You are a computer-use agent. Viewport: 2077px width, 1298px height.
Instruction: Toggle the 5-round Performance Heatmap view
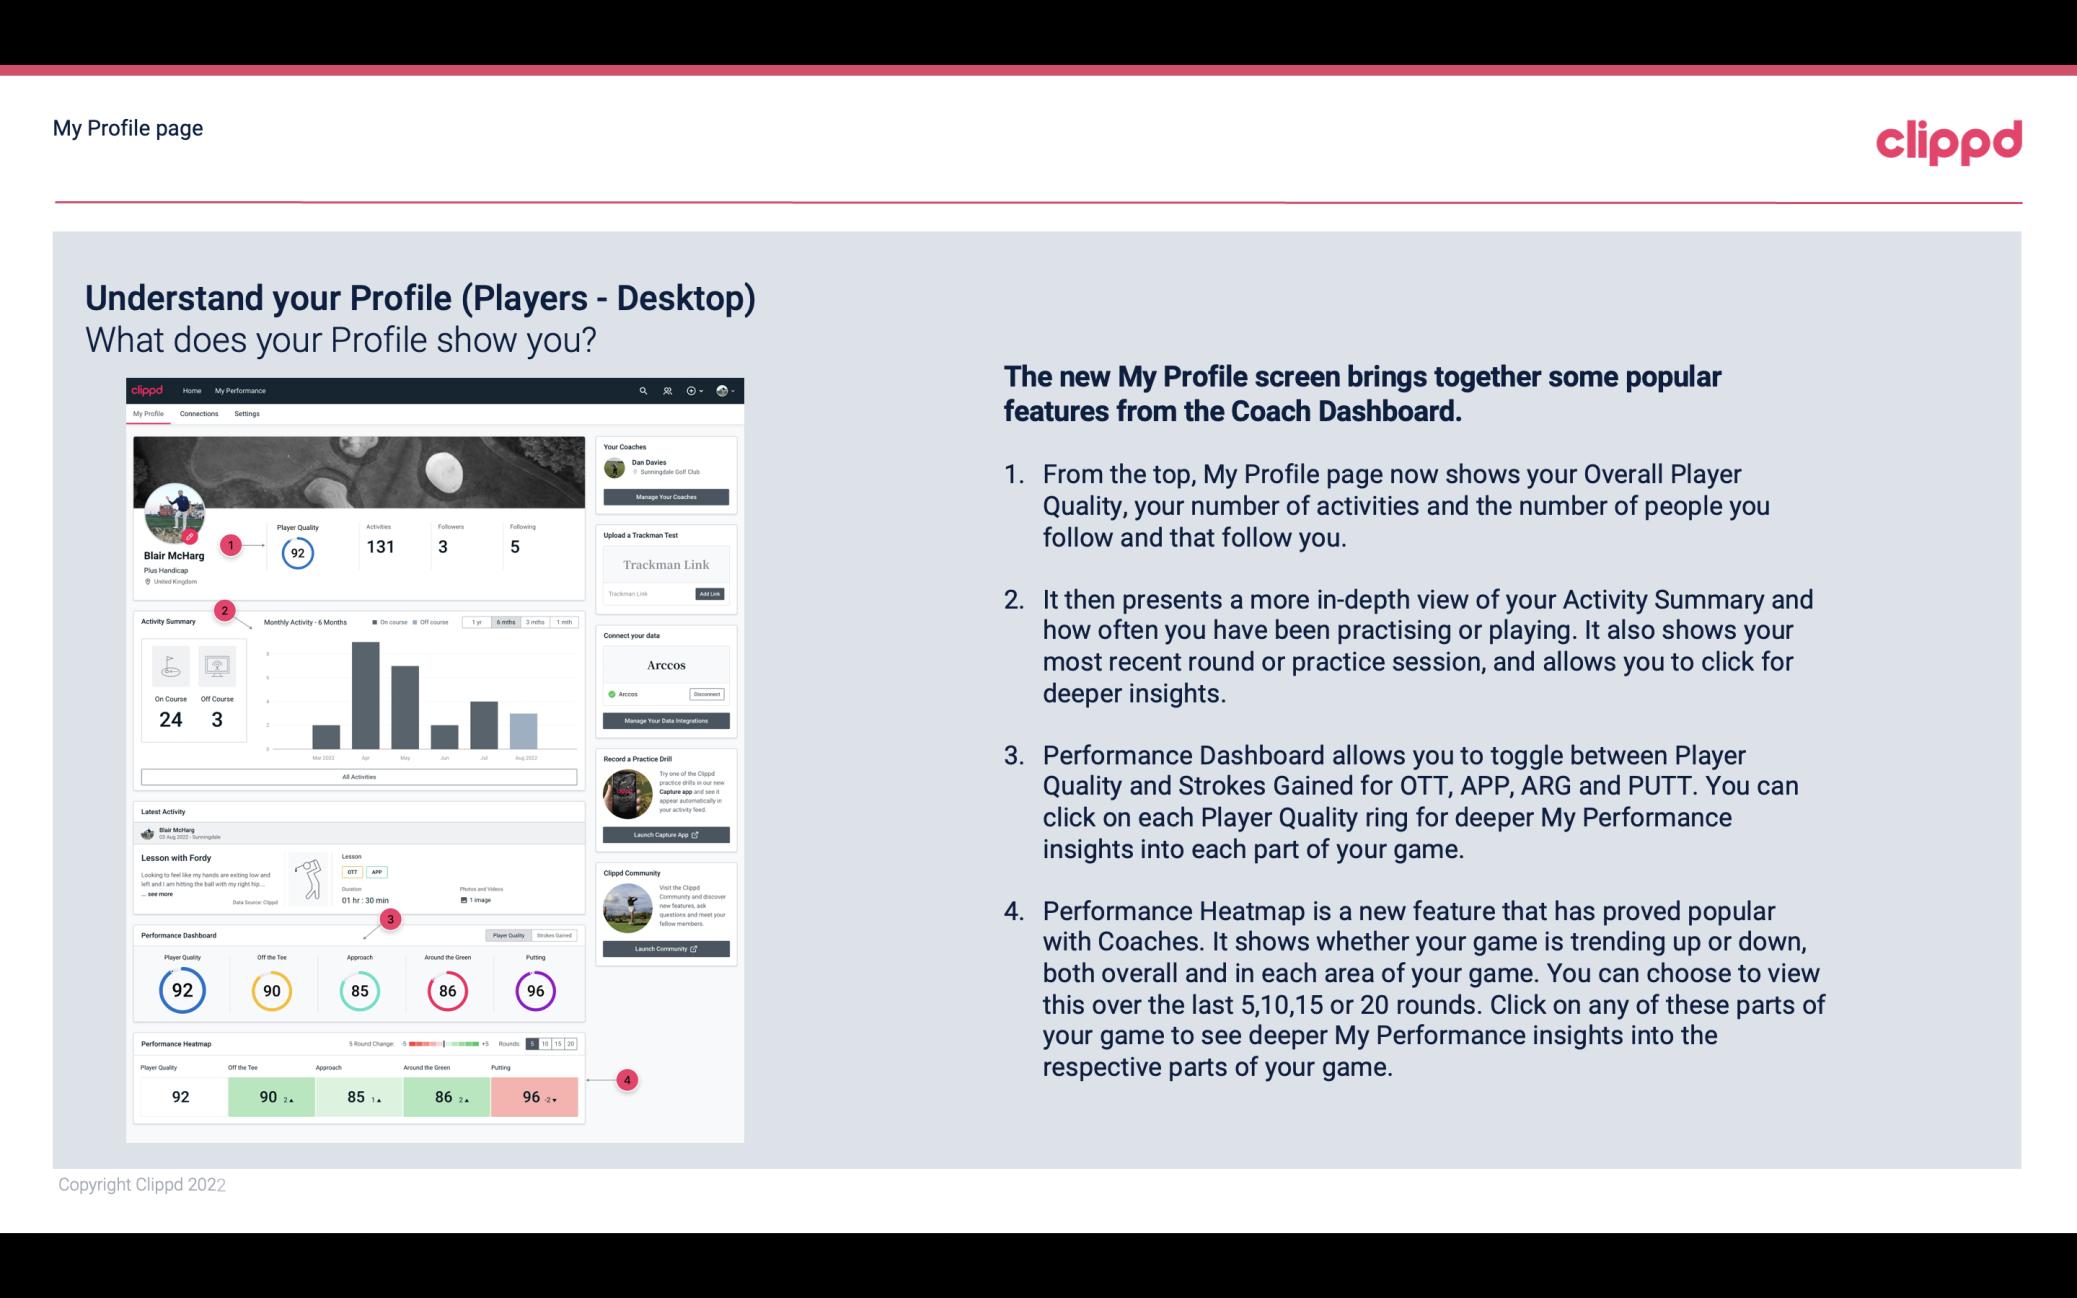coord(535,1044)
